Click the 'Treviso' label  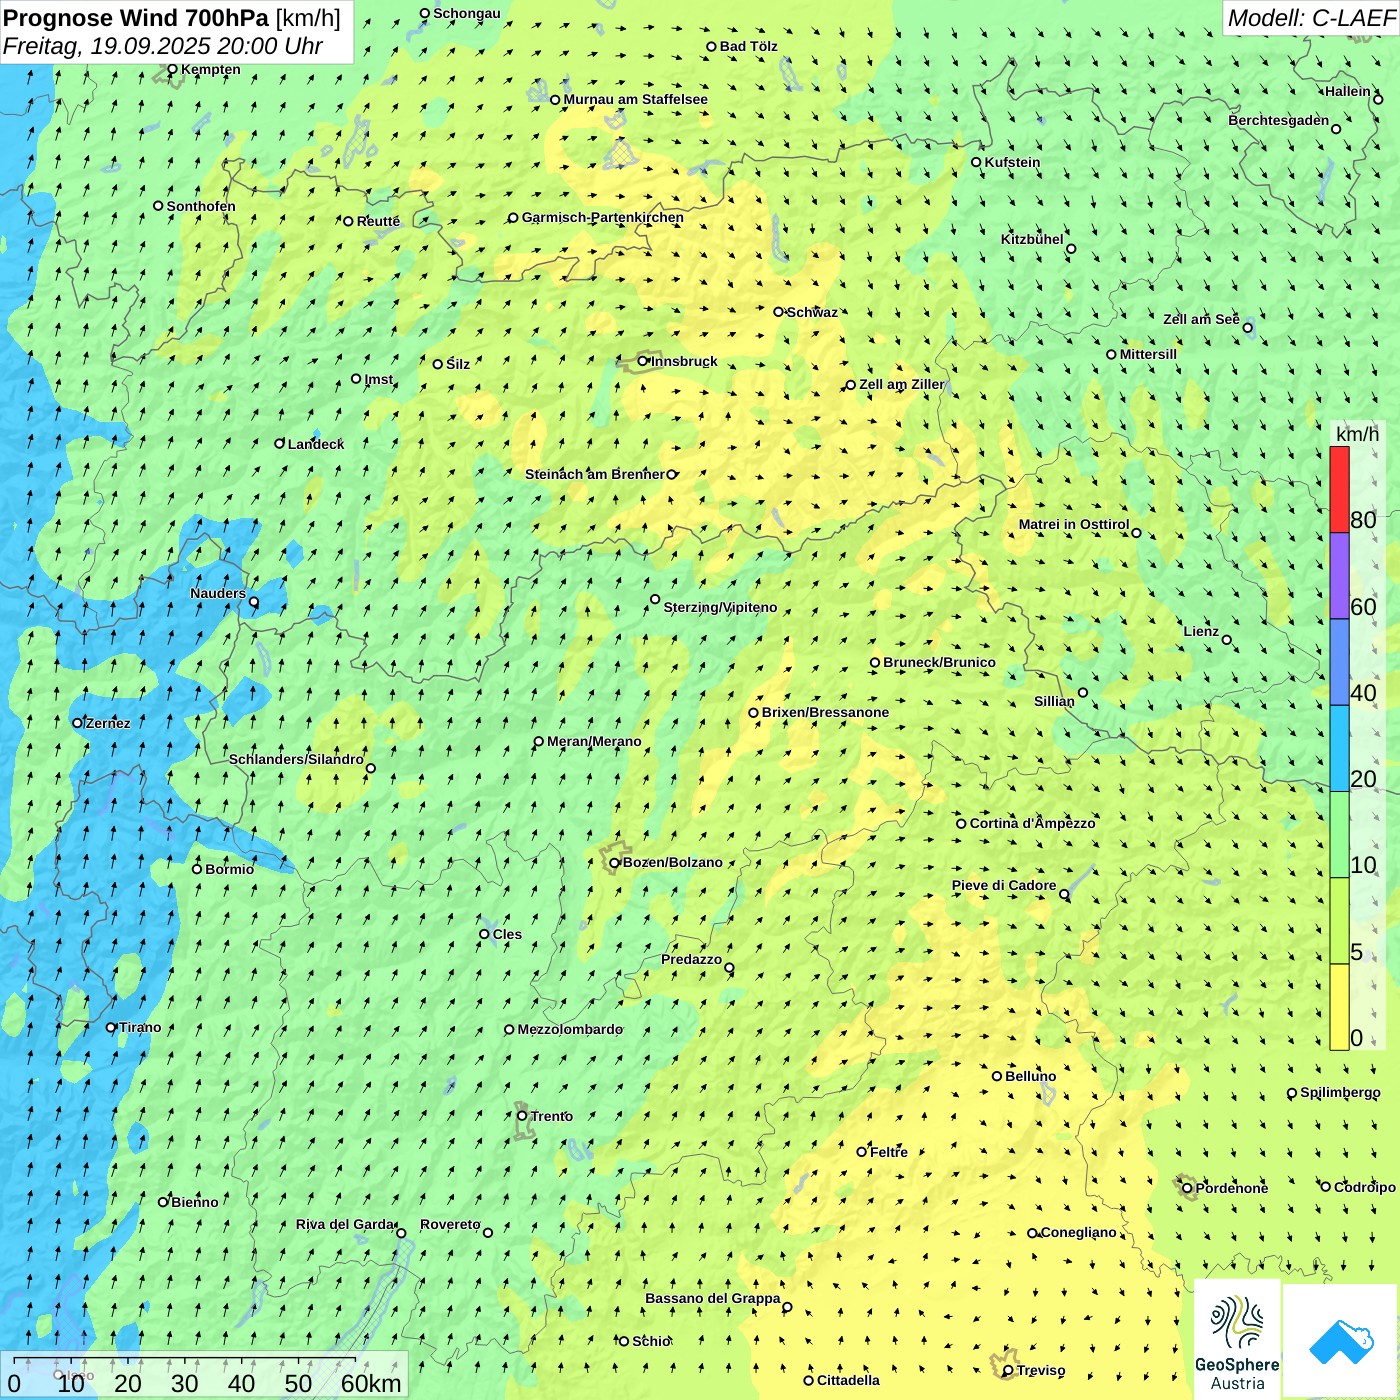click(1040, 1370)
